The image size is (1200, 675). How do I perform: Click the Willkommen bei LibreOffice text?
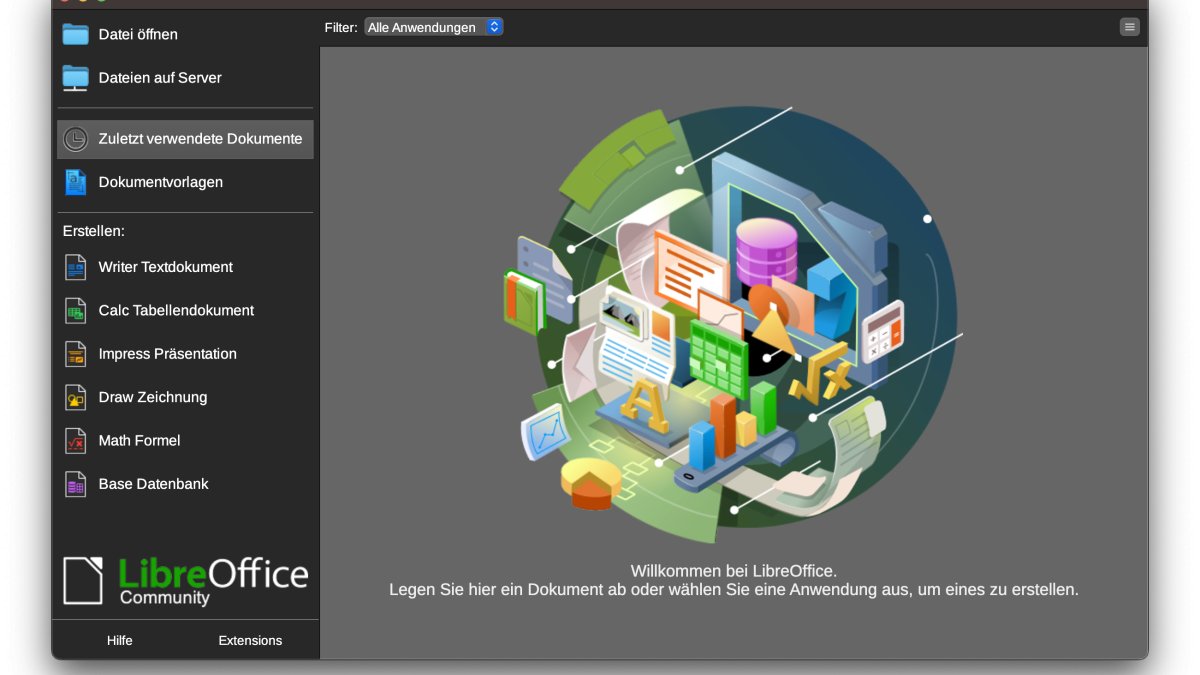click(x=734, y=571)
